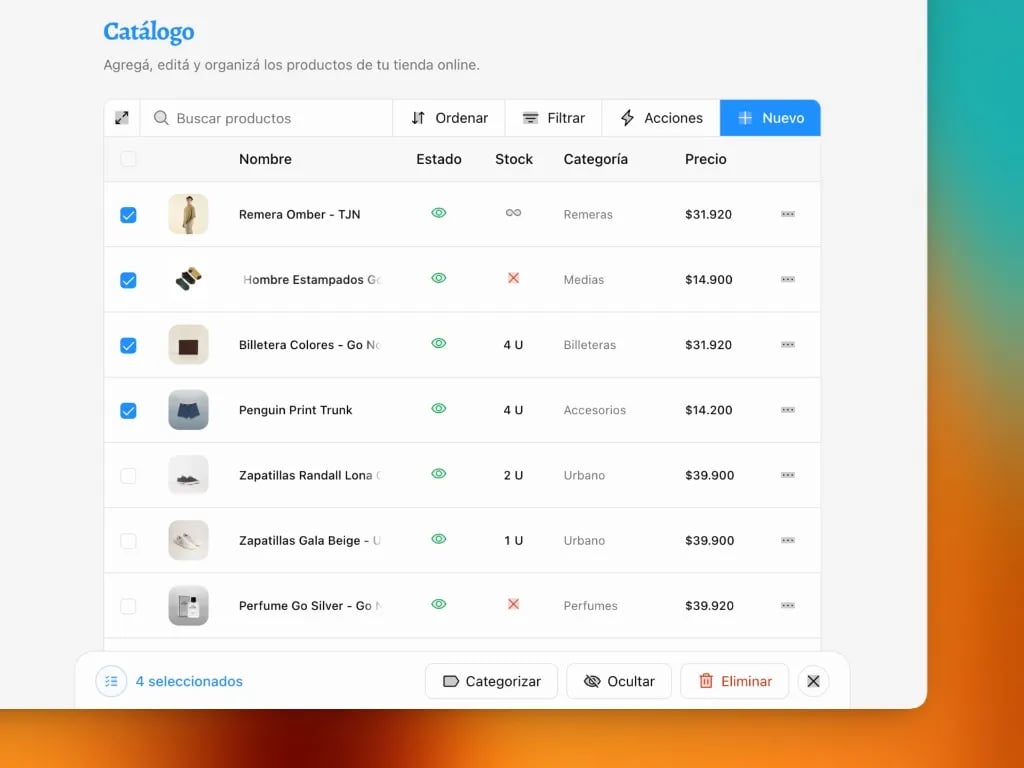
Task: Uncheck the Penguin Print Trunk checkbox
Action: coord(128,411)
